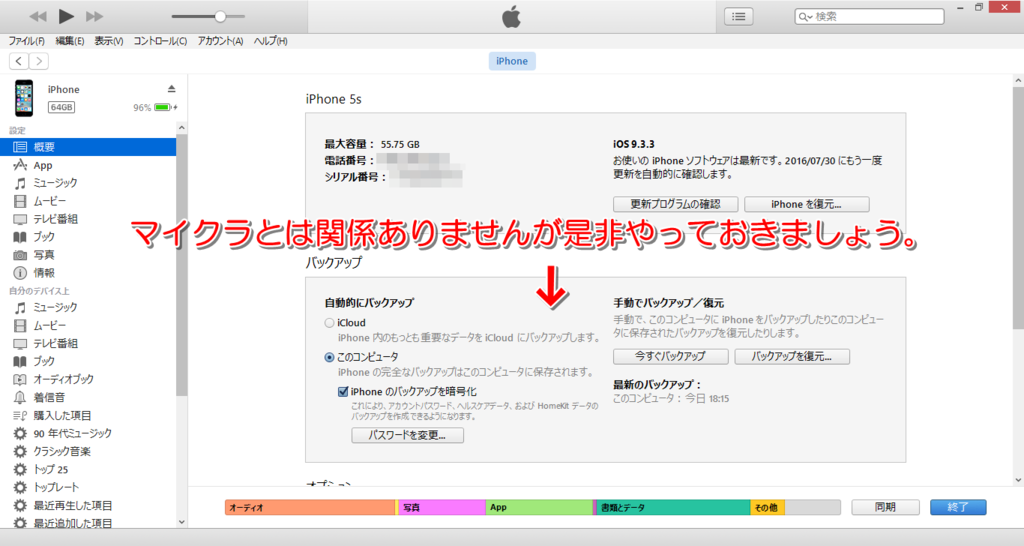Toggle iPhone のバックアップを暗号化 checkbox
The height and width of the screenshot is (546, 1024).
(343, 392)
